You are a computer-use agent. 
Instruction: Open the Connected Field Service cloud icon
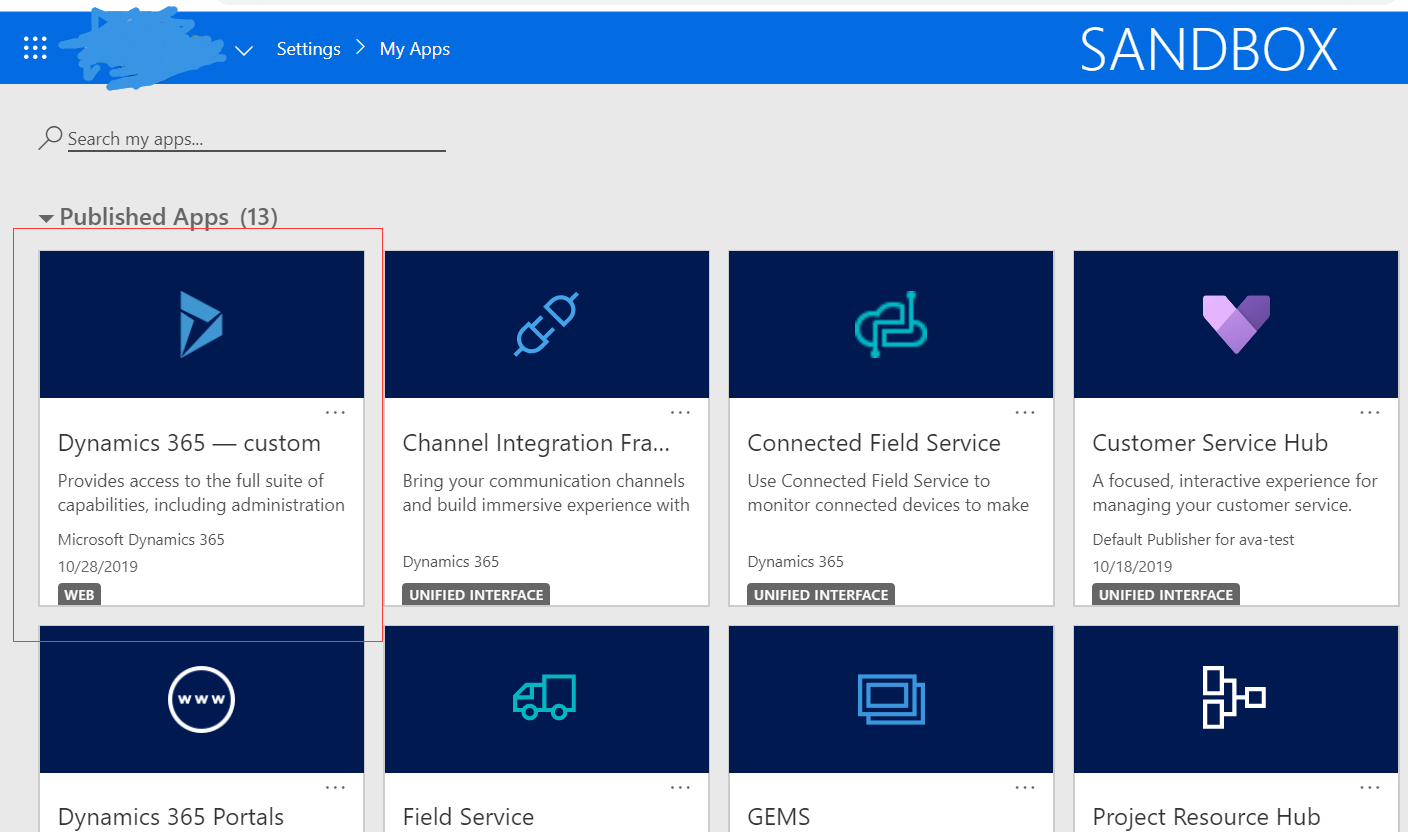891,324
